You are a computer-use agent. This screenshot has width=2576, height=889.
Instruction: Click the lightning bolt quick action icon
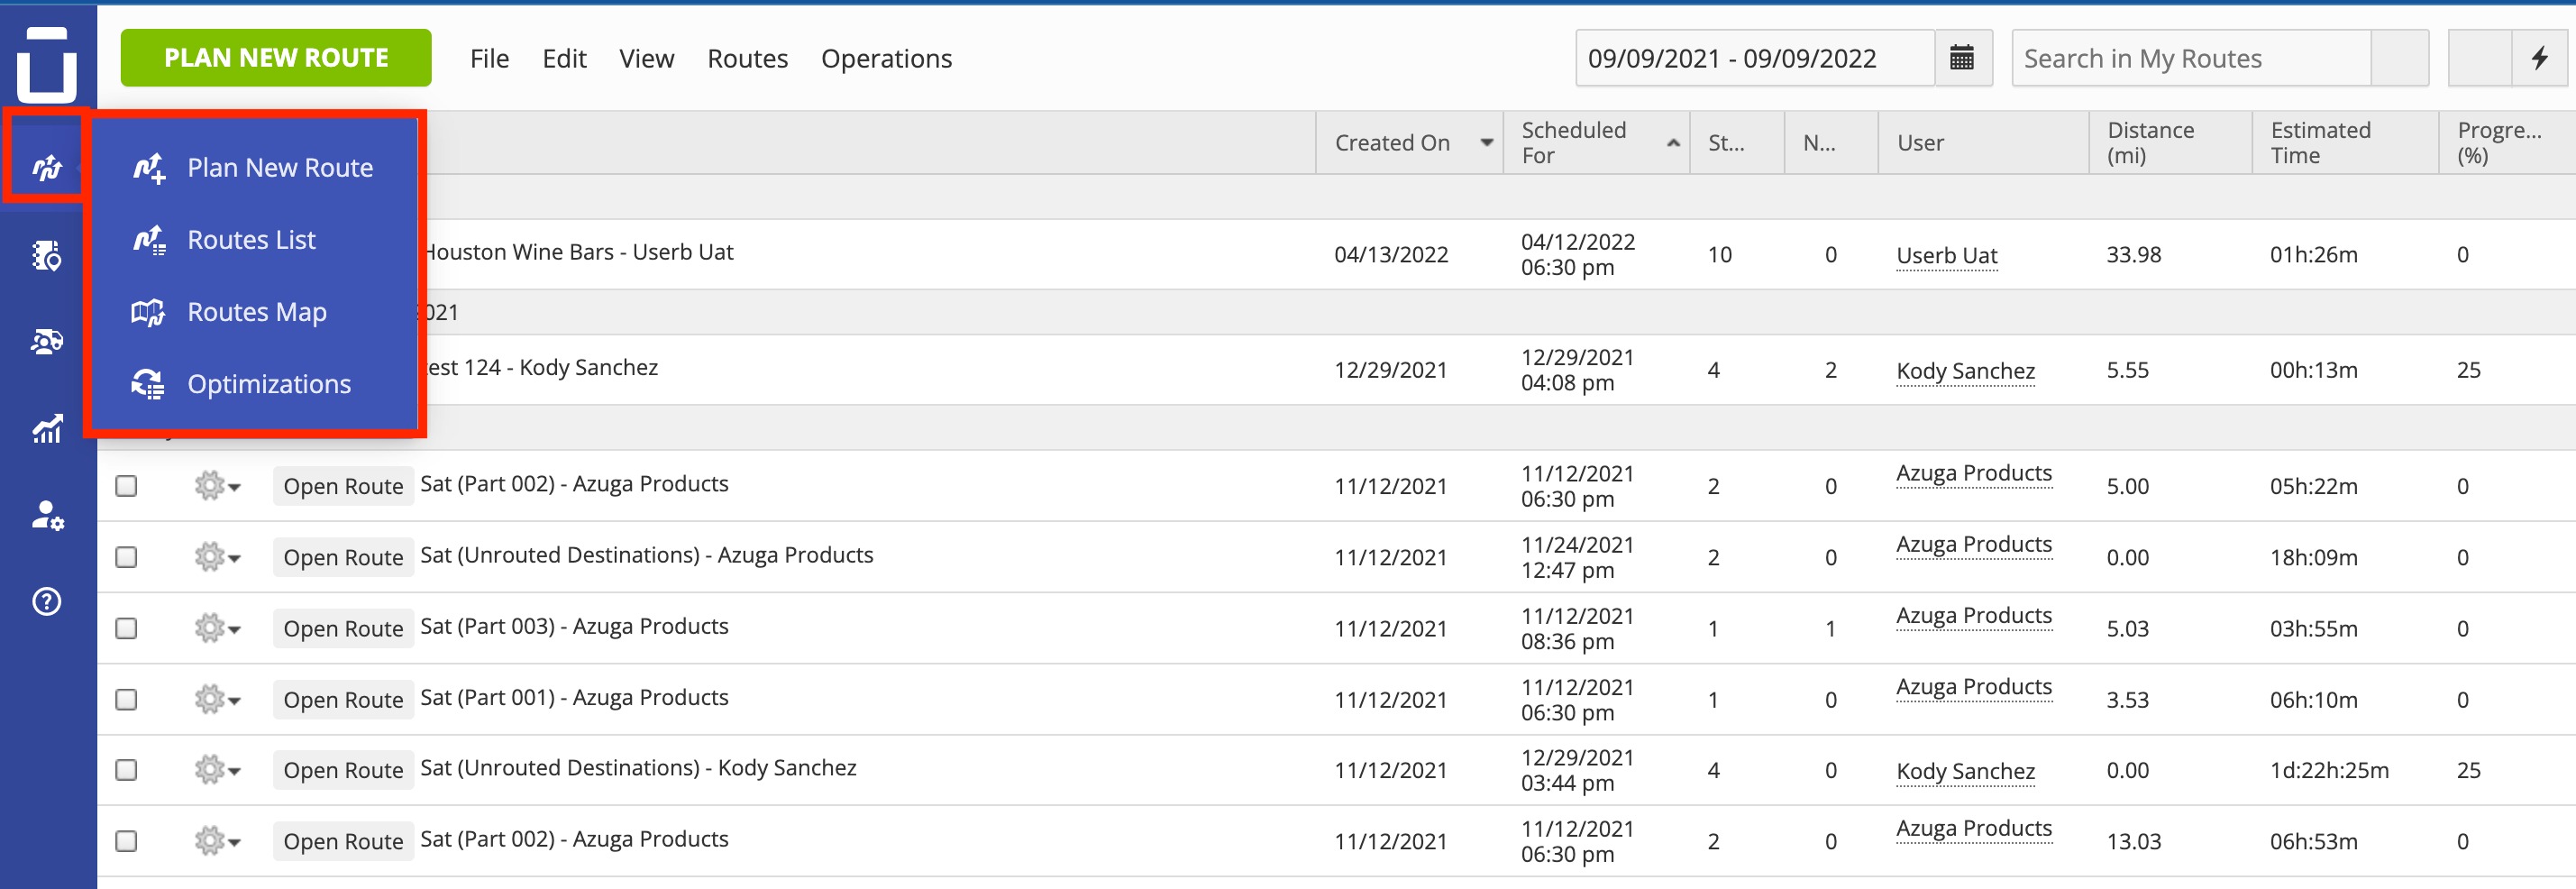(x=2539, y=58)
